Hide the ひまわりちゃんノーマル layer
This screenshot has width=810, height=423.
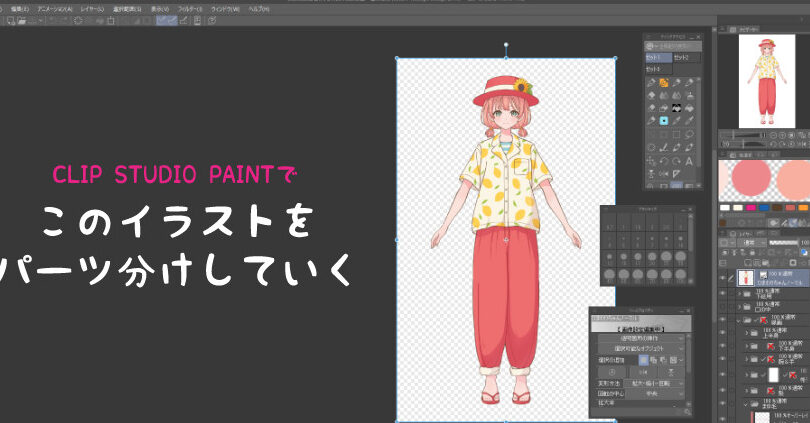pyautogui.click(x=723, y=278)
